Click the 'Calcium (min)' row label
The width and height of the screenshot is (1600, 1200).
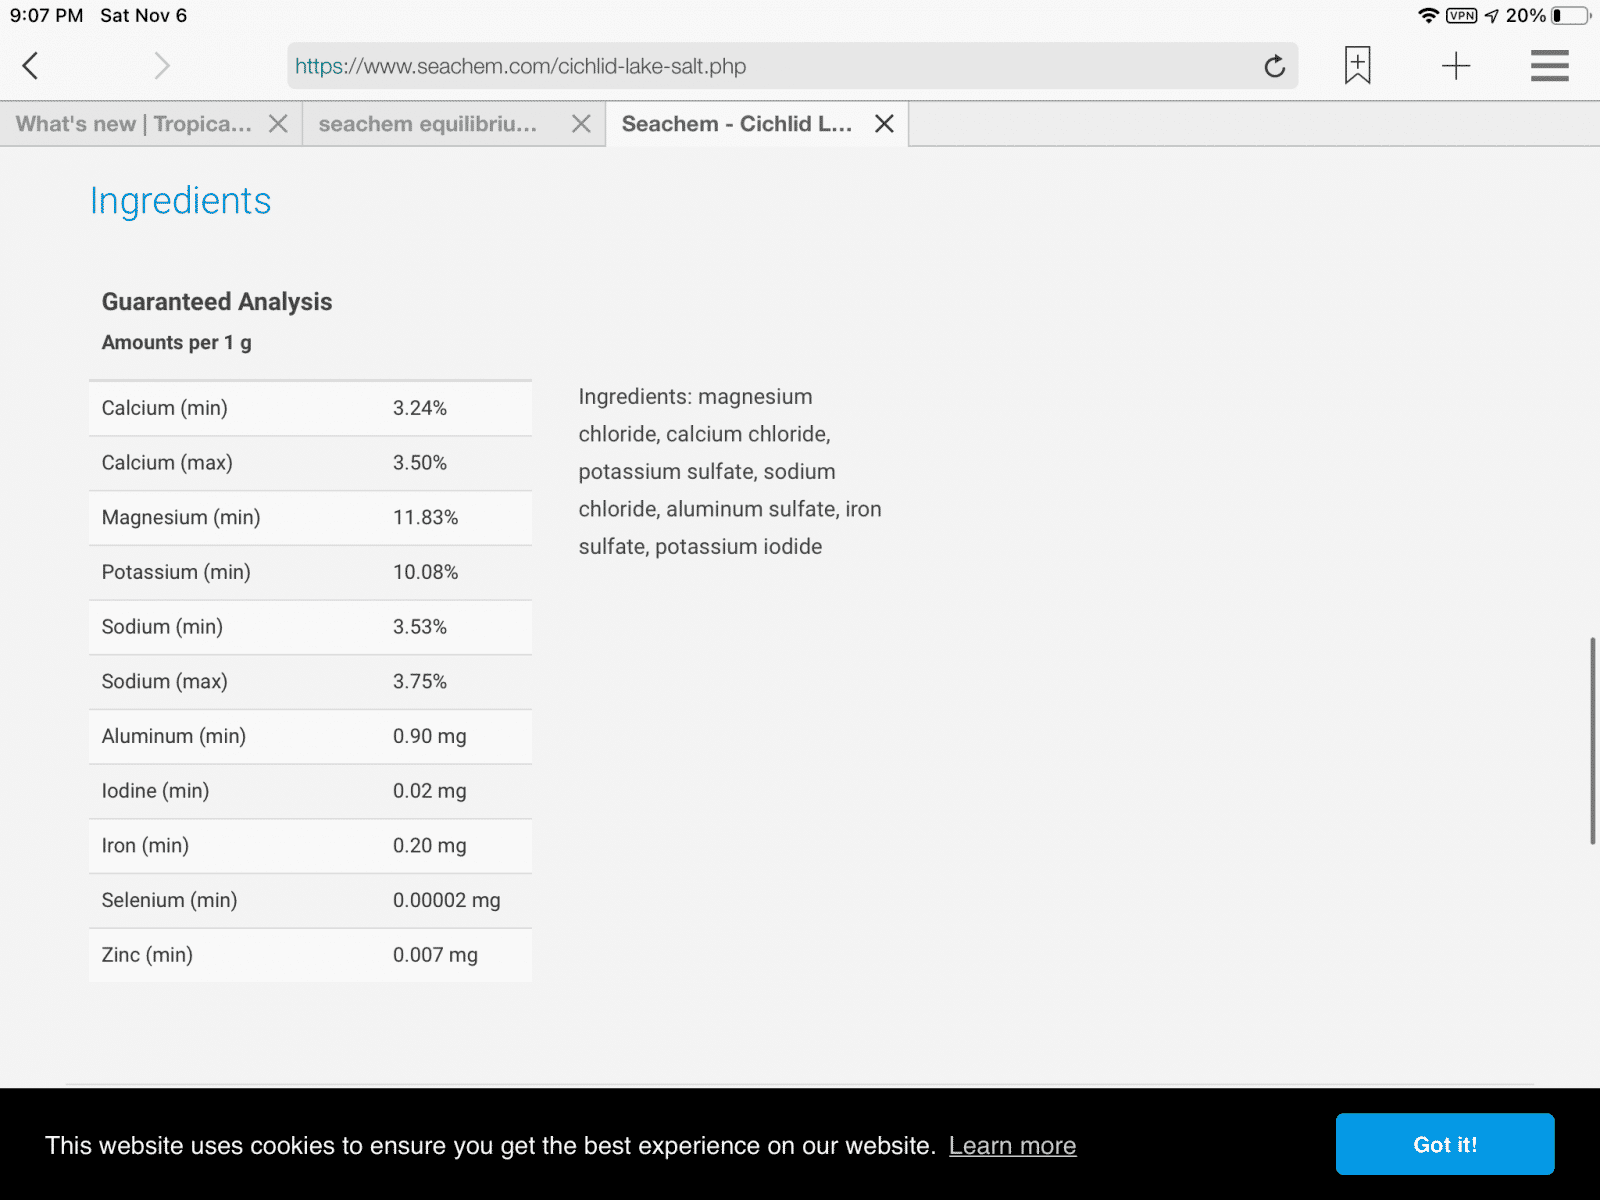pos(165,408)
